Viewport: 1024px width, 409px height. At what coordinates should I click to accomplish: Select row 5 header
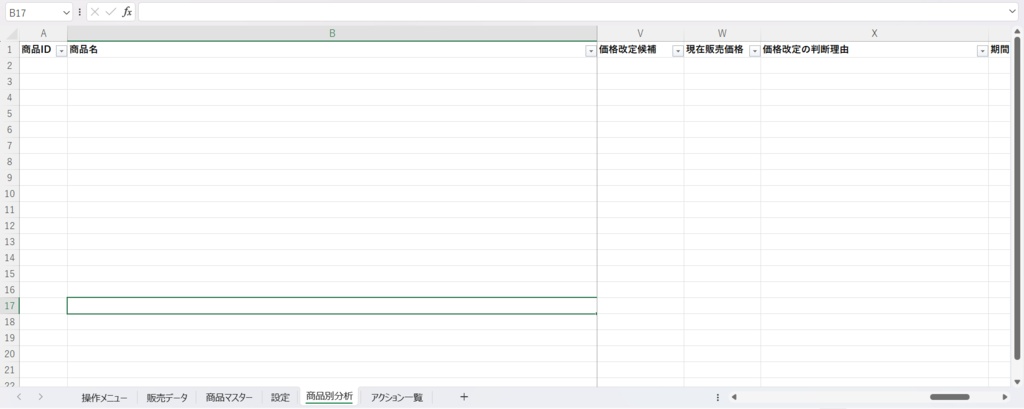10,113
